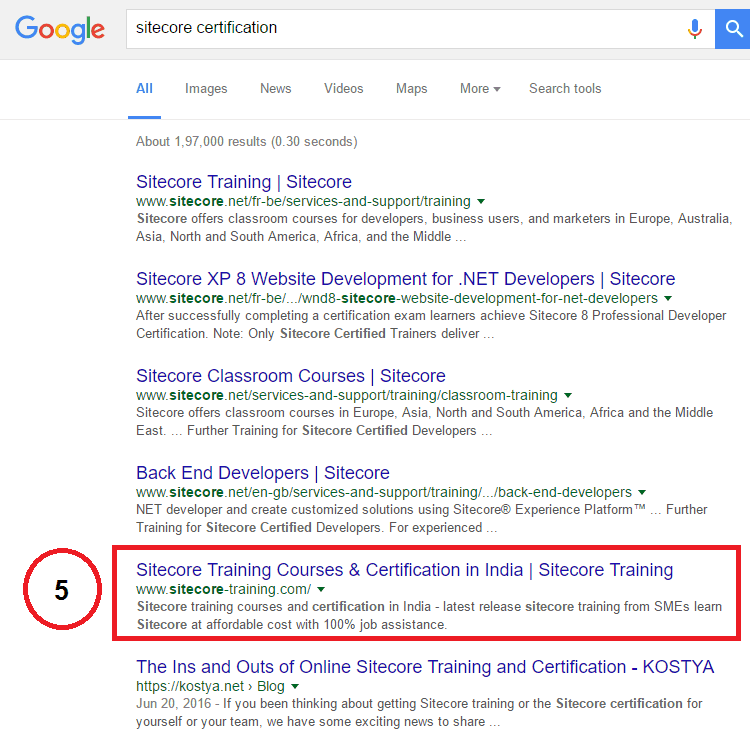Expand arrow beside website-development-for-net-developers URL
The height and width of the screenshot is (737, 750).
[x=668, y=298]
